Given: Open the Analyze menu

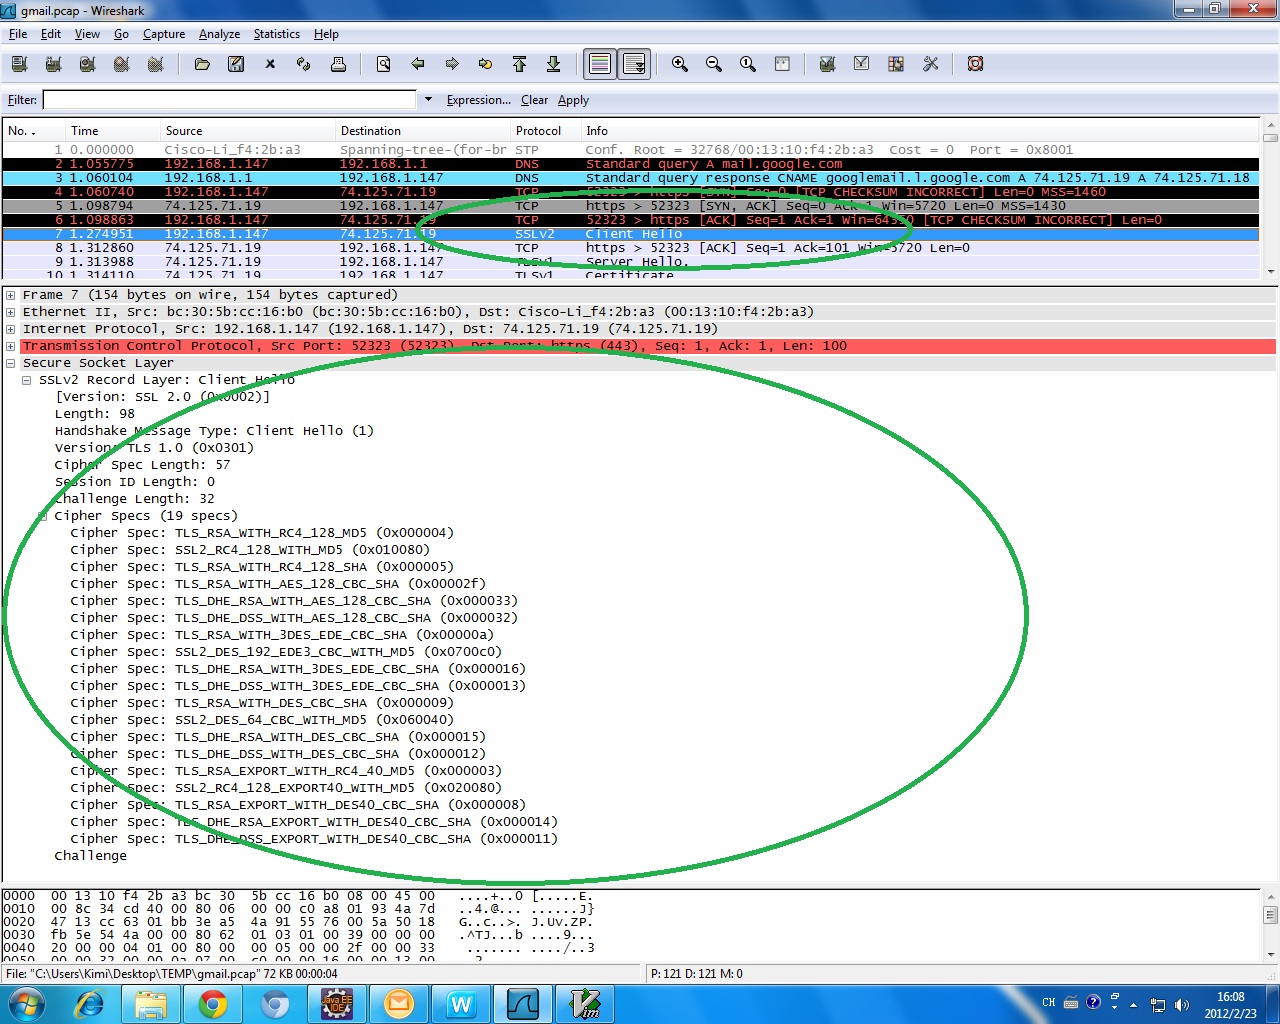Looking at the screenshot, I should tap(219, 34).
